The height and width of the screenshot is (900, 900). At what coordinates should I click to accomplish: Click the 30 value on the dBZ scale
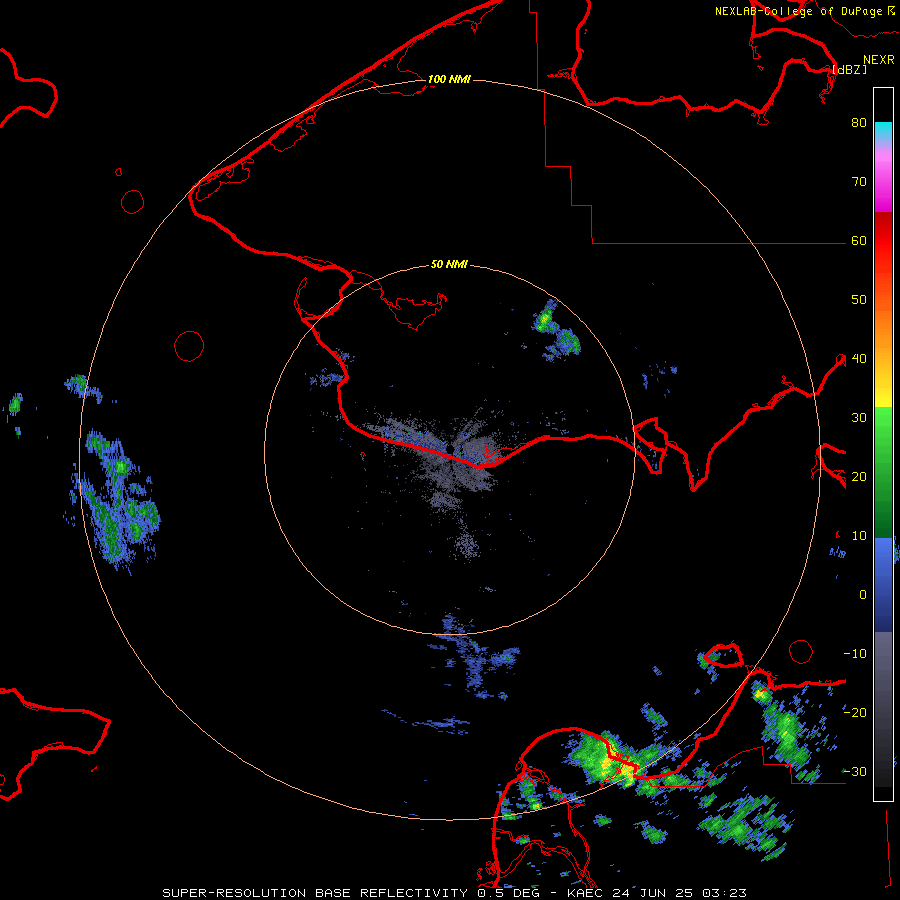click(859, 418)
